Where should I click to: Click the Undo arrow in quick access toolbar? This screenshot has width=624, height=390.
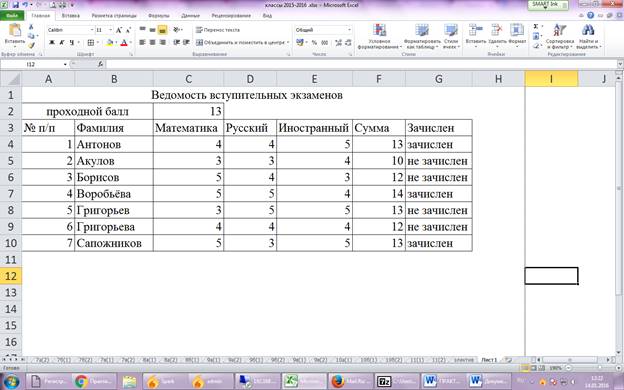(x=25, y=5)
